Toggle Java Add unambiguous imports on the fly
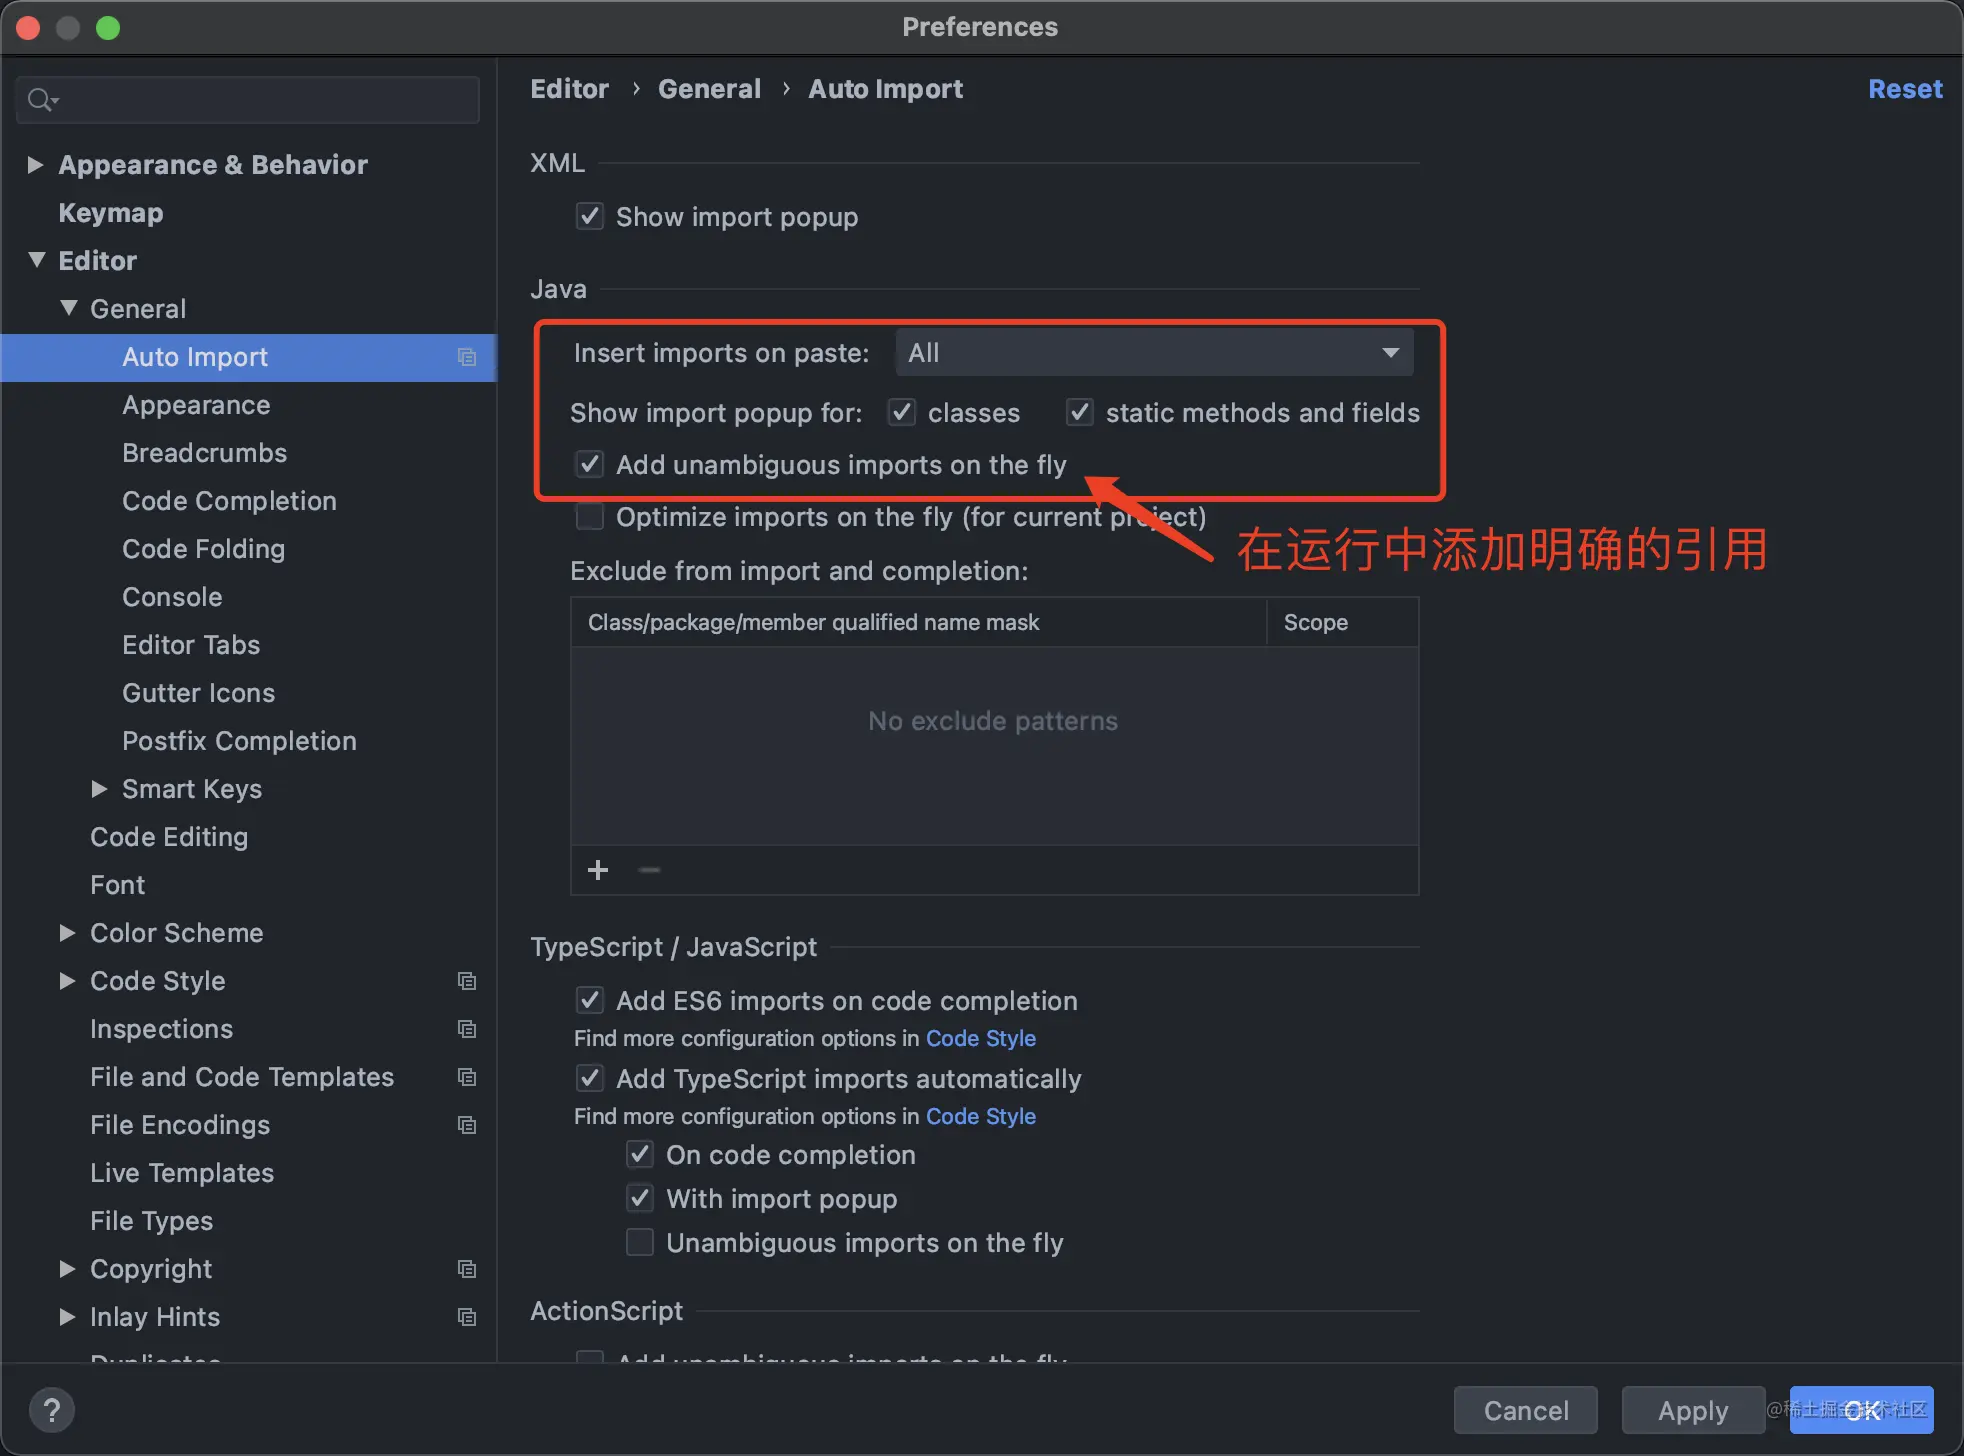 (590, 464)
